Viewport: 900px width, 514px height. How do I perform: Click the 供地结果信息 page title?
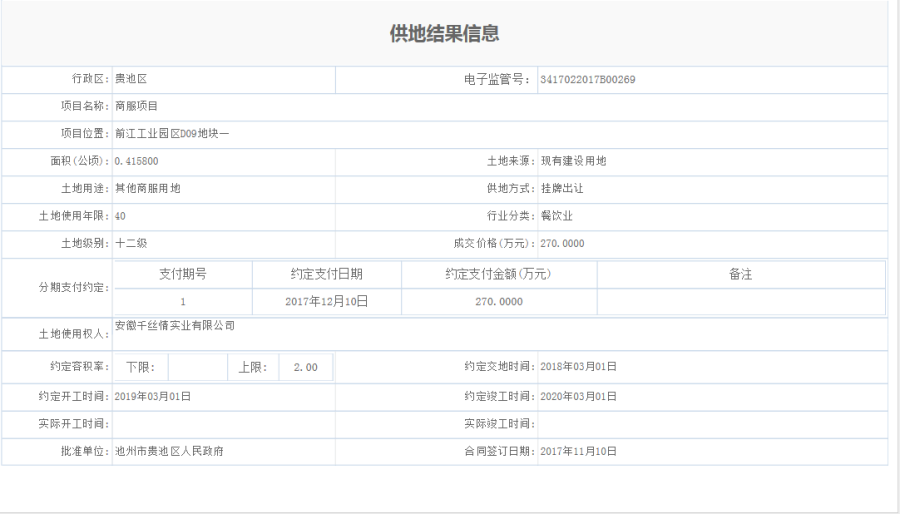(444, 34)
